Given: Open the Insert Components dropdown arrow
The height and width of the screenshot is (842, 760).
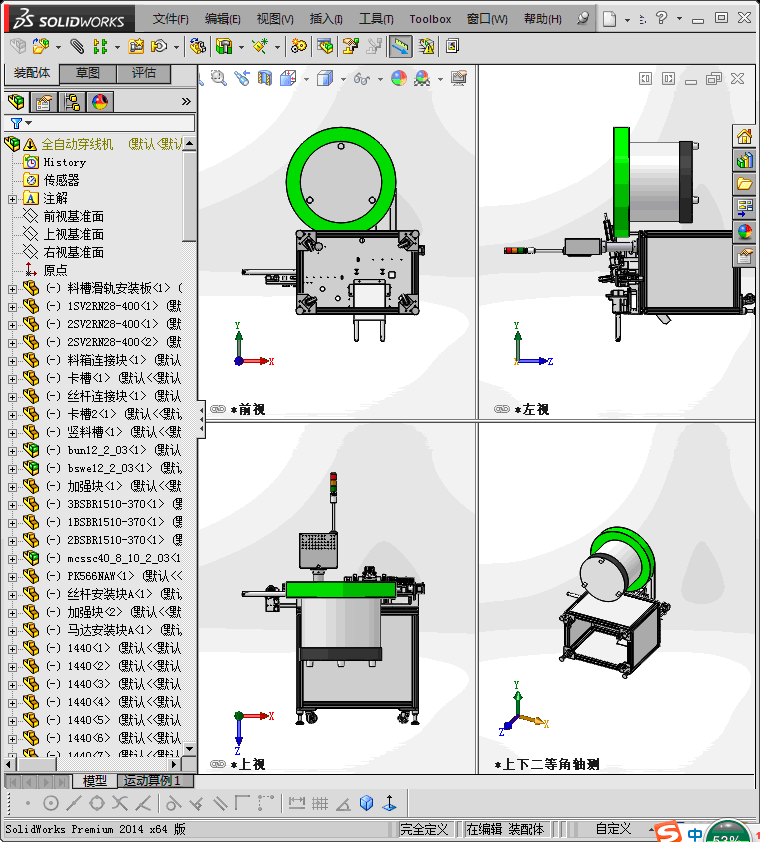Looking at the screenshot, I should tap(58, 47).
